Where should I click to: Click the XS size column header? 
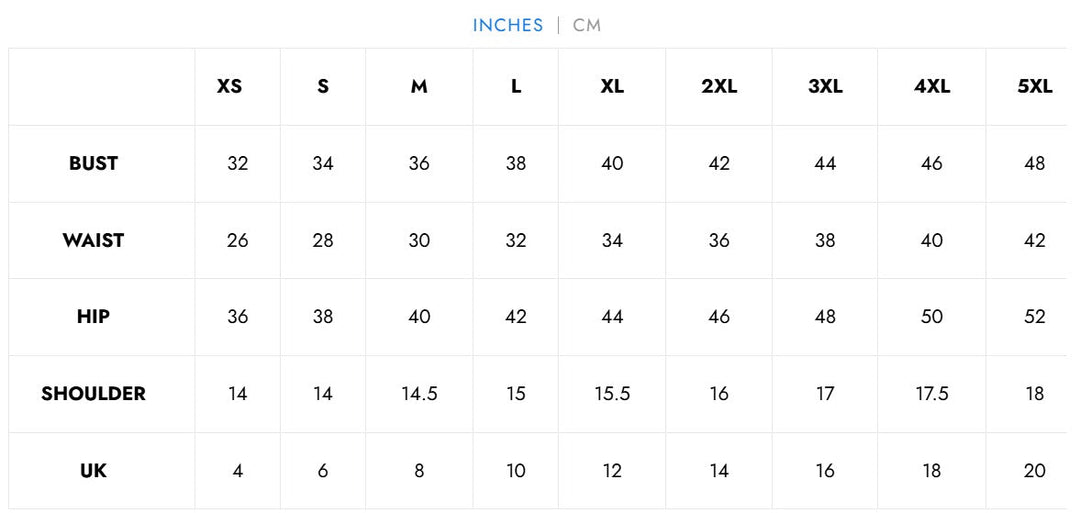pos(229,87)
